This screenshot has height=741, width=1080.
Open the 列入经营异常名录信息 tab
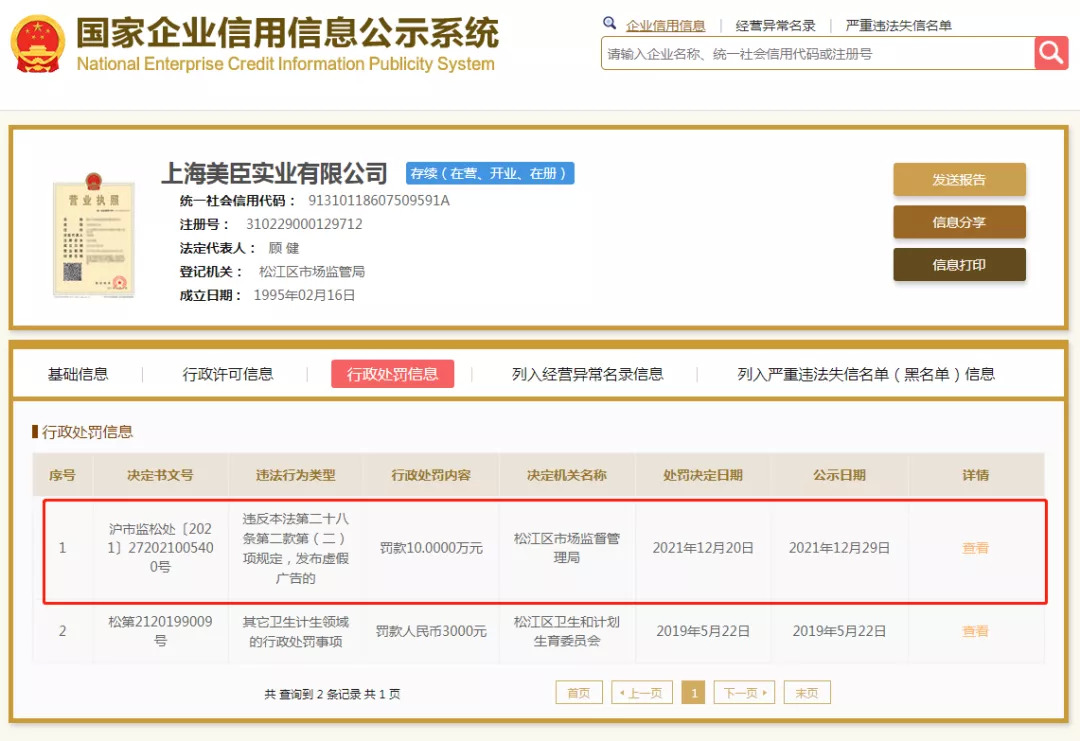587,374
